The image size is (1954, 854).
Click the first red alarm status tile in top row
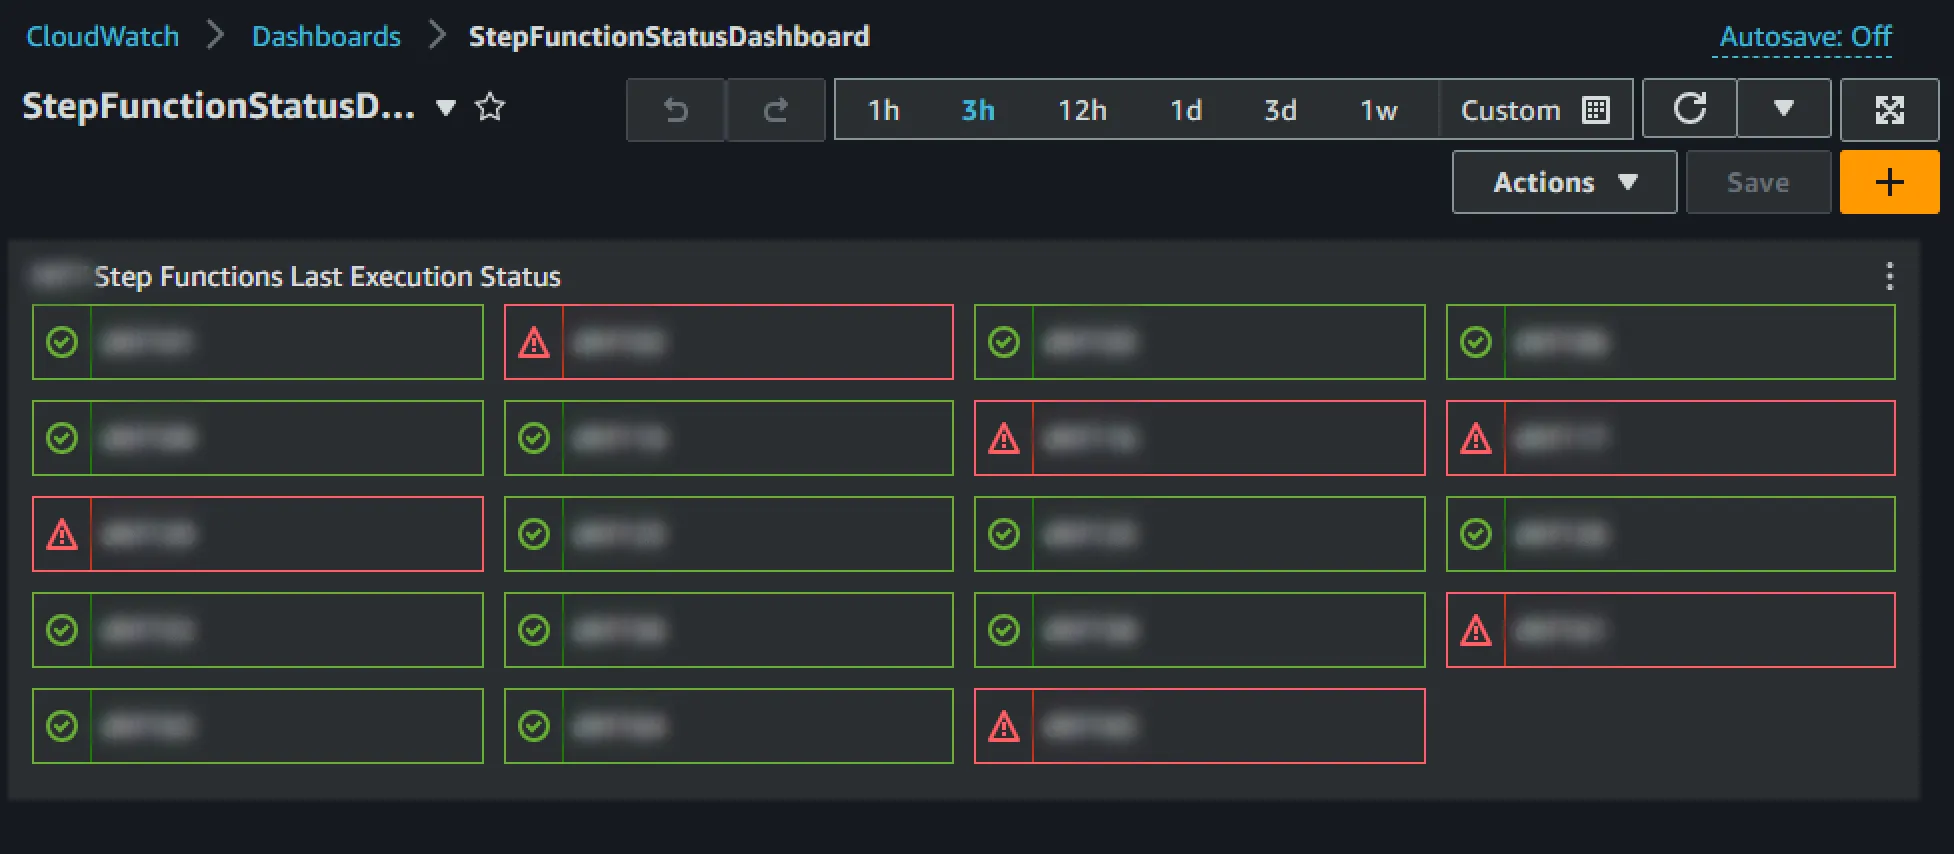pos(728,342)
